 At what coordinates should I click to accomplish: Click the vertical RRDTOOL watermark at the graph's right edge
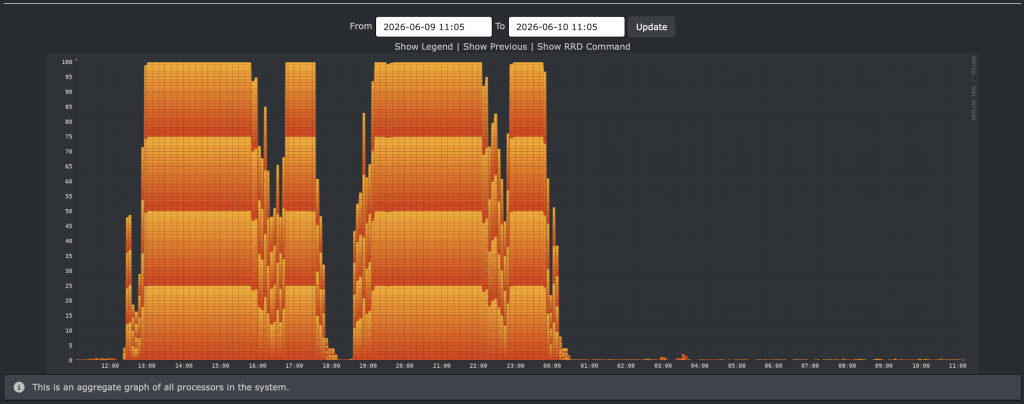click(972, 88)
